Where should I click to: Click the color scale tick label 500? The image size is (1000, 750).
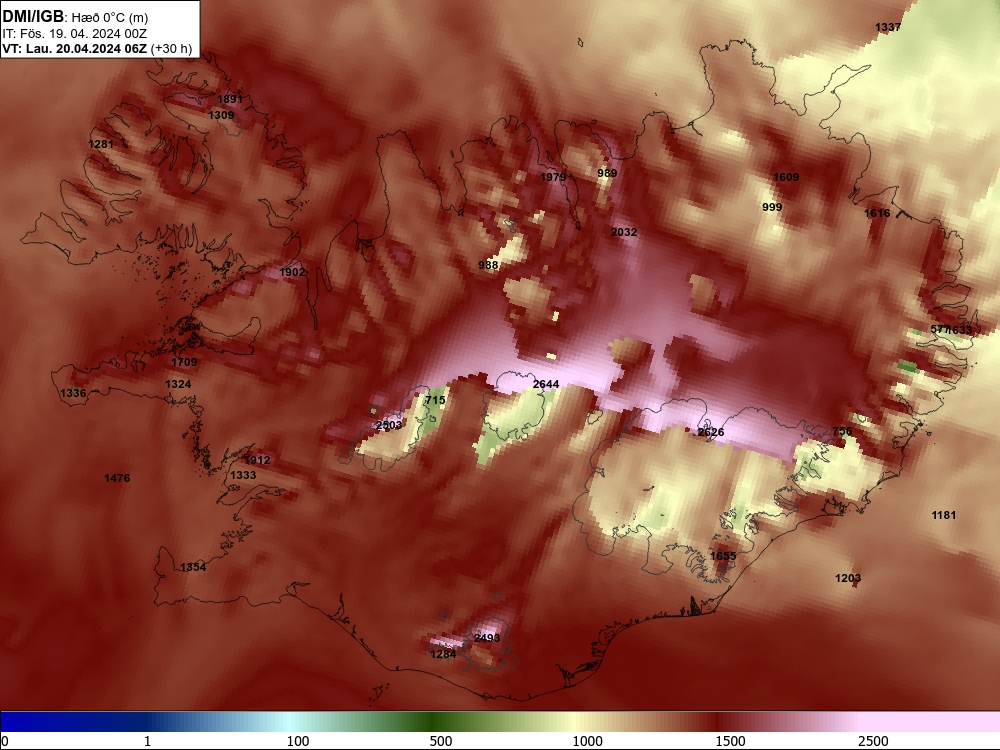(441, 741)
